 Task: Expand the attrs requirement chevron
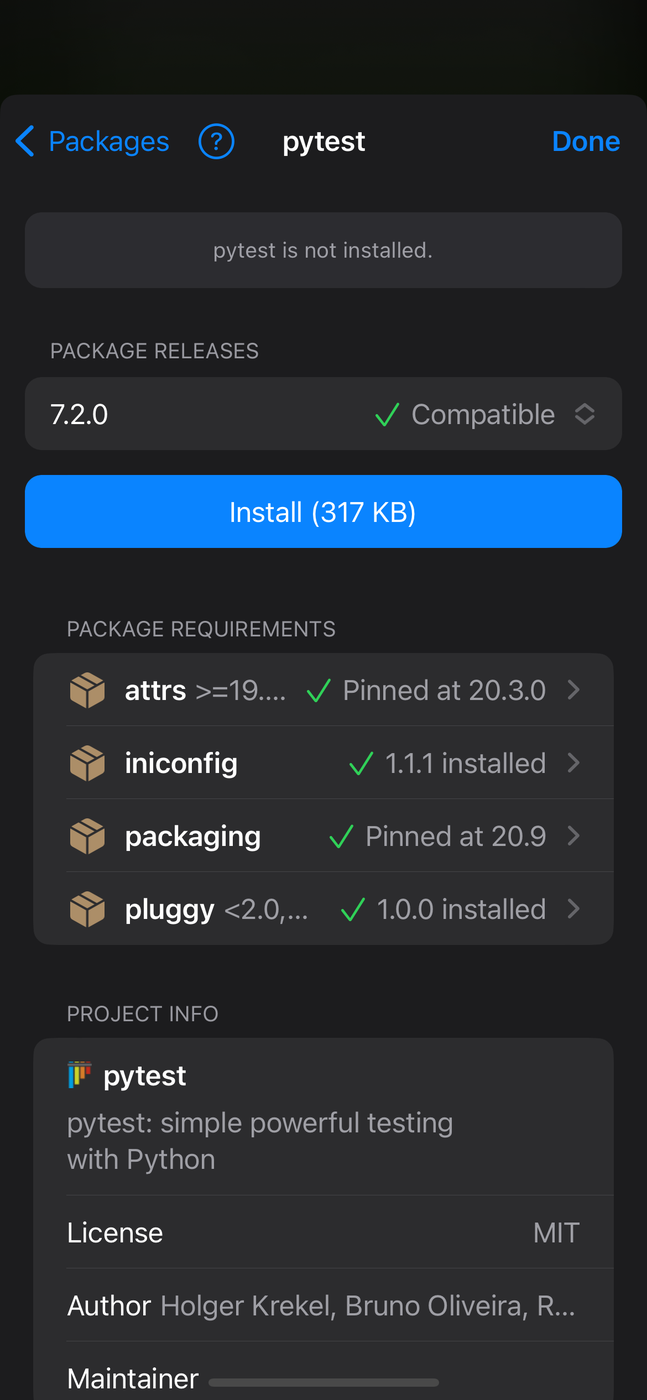coord(574,690)
